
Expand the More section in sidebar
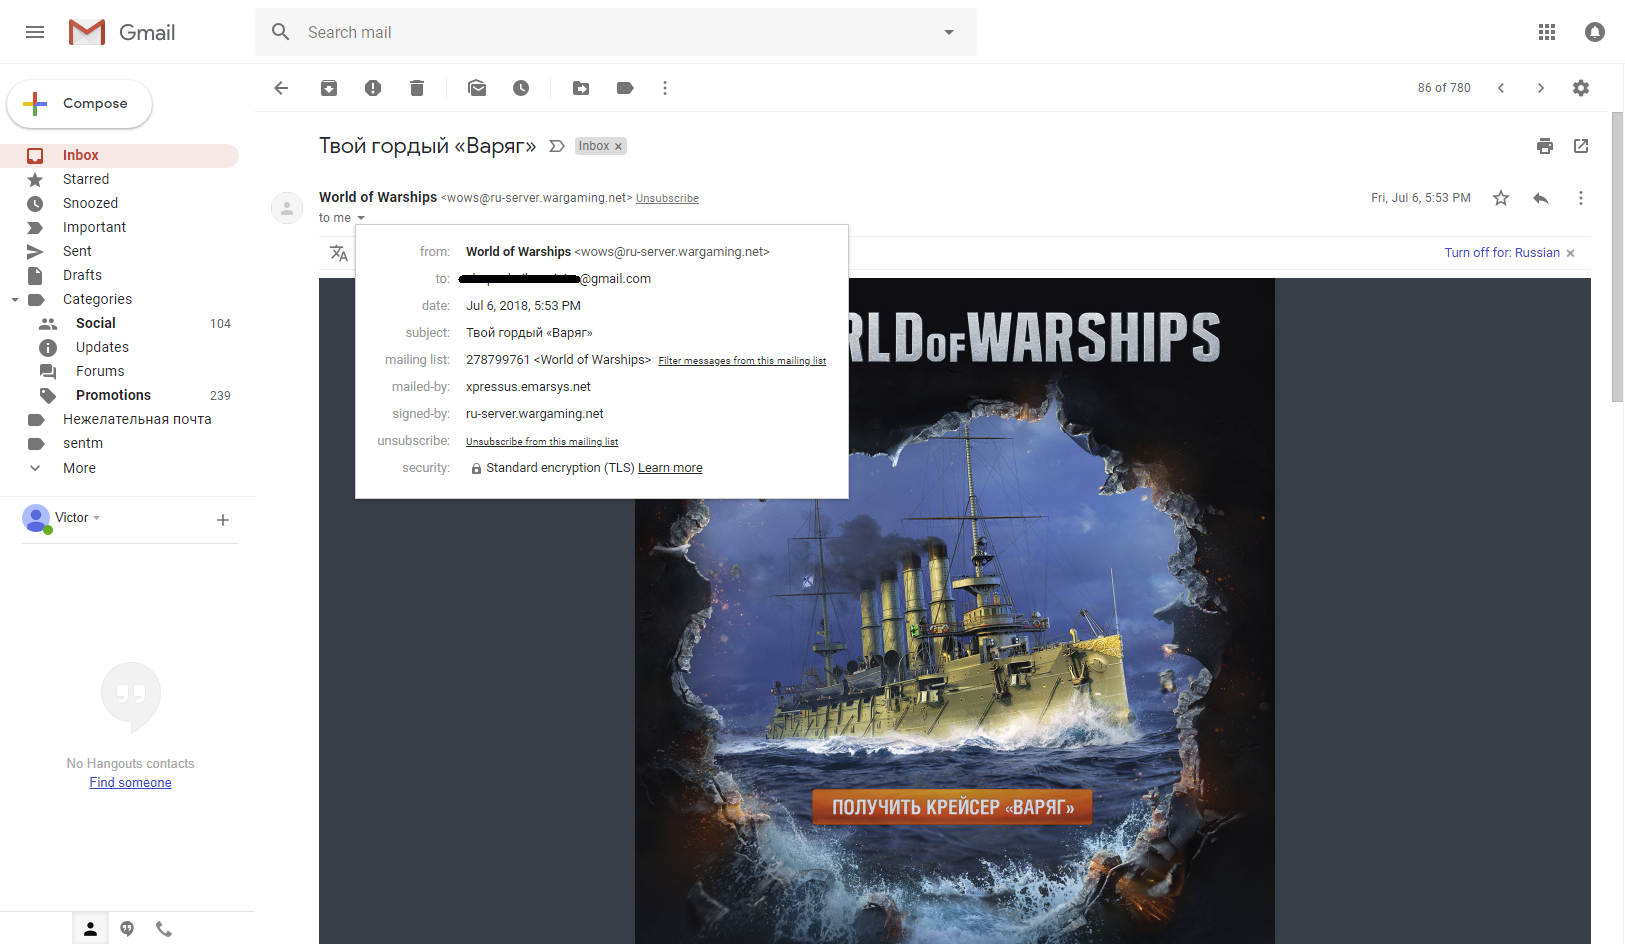coord(79,468)
